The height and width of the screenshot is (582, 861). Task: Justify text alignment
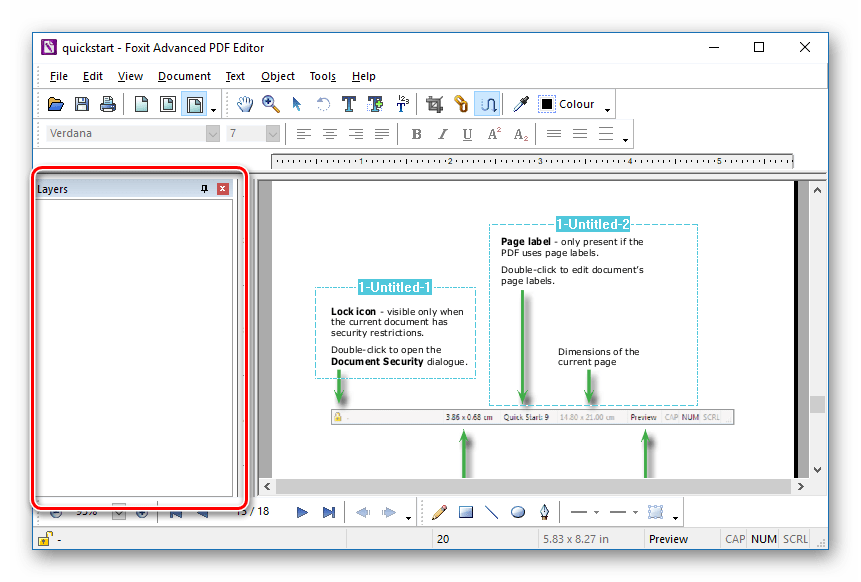[x=382, y=133]
